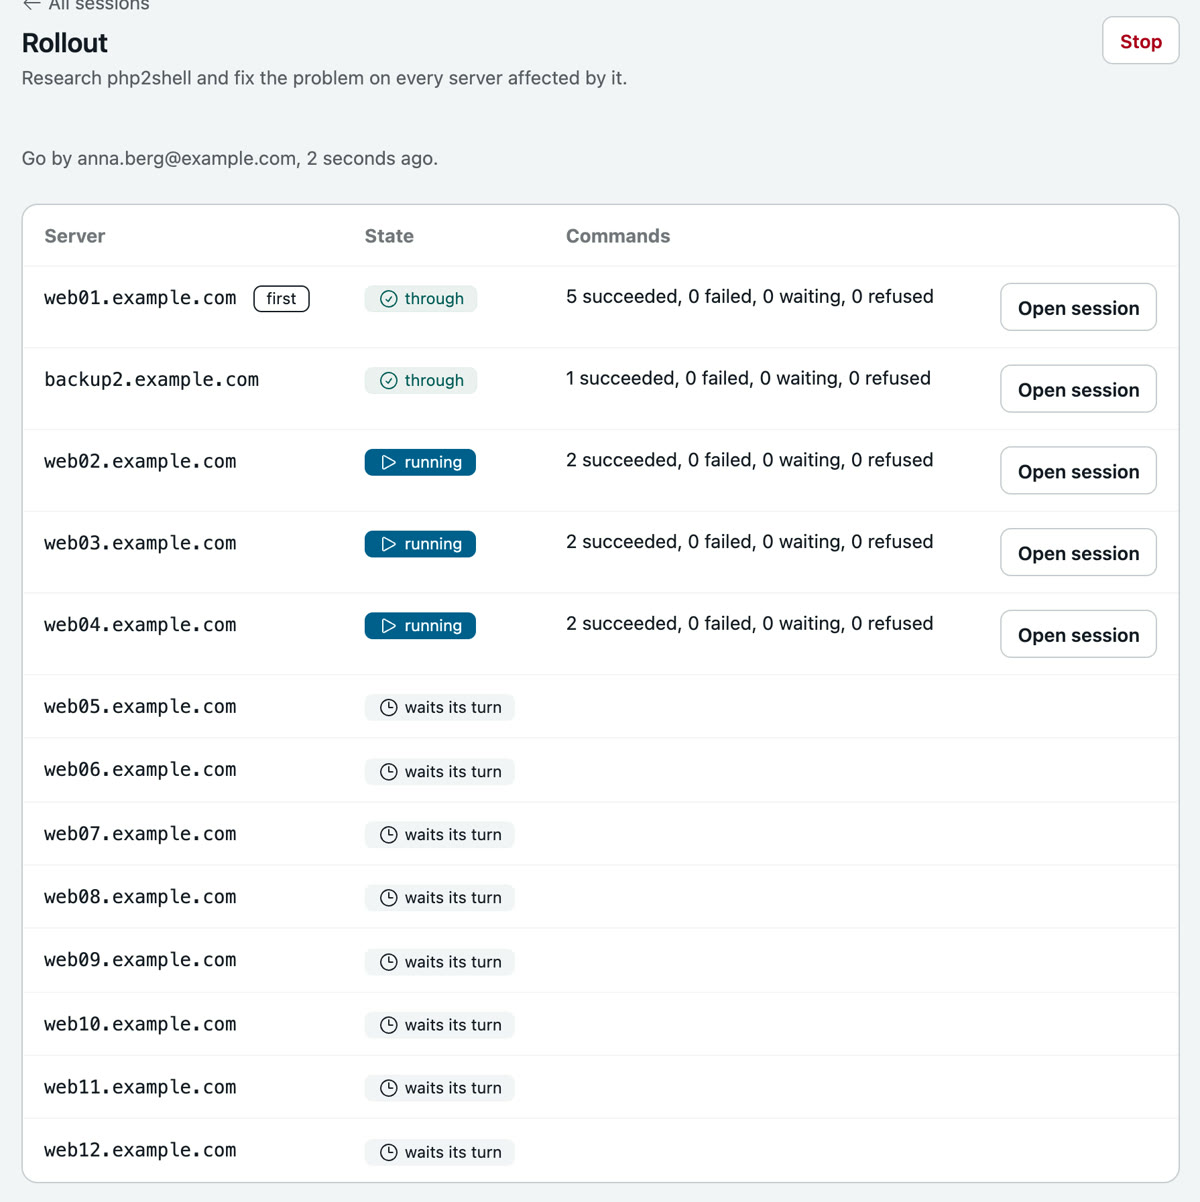This screenshot has width=1200, height=1202.
Task: Select web03.example.com server name
Action: 140,544
